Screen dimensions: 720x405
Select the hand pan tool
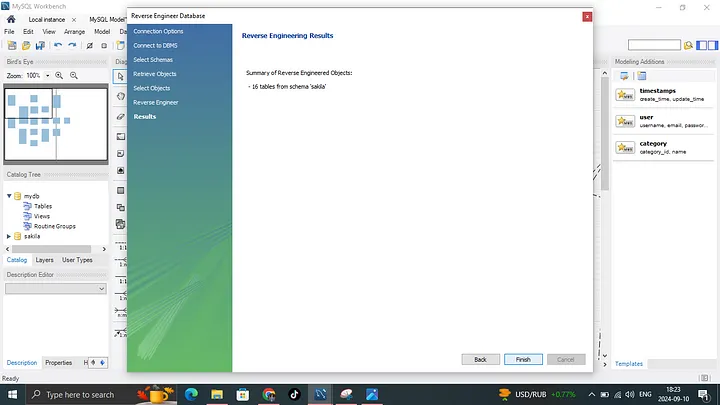pyautogui.click(x=121, y=96)
